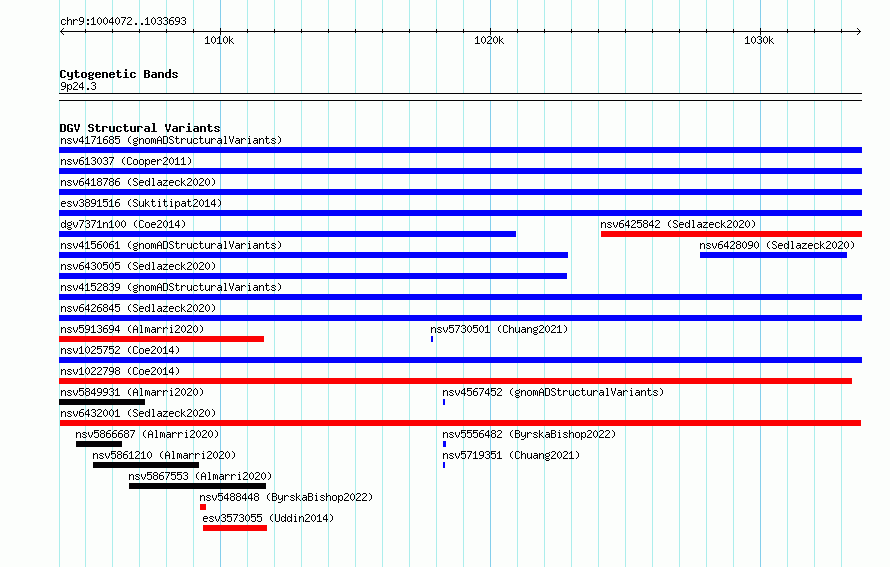Click the red nsv6432001 variant bar
This screenshot has height=567, width=890.
(460, 423)
